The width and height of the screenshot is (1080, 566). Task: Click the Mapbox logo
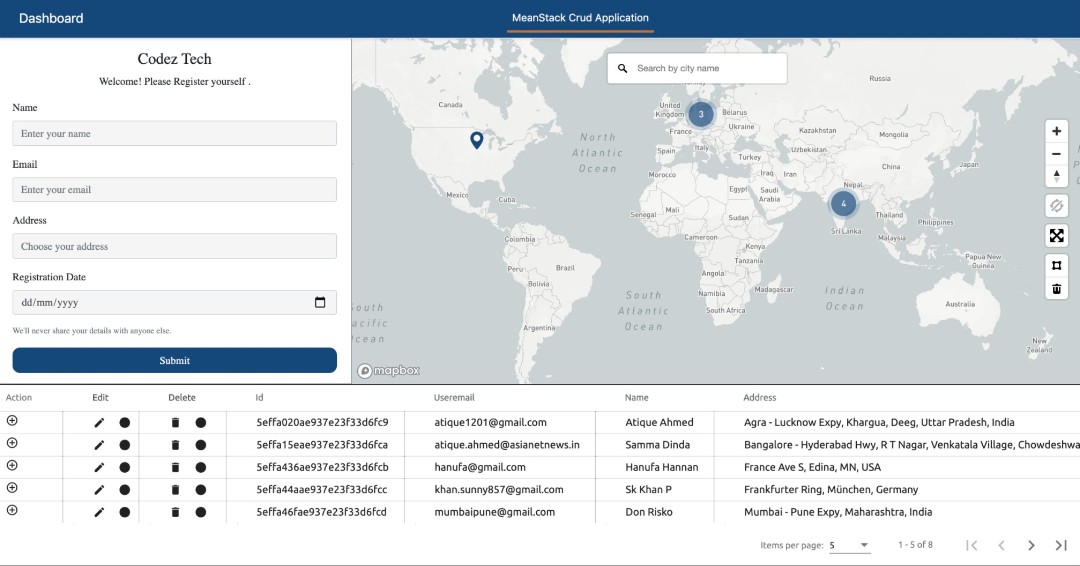tap(388, 370)
